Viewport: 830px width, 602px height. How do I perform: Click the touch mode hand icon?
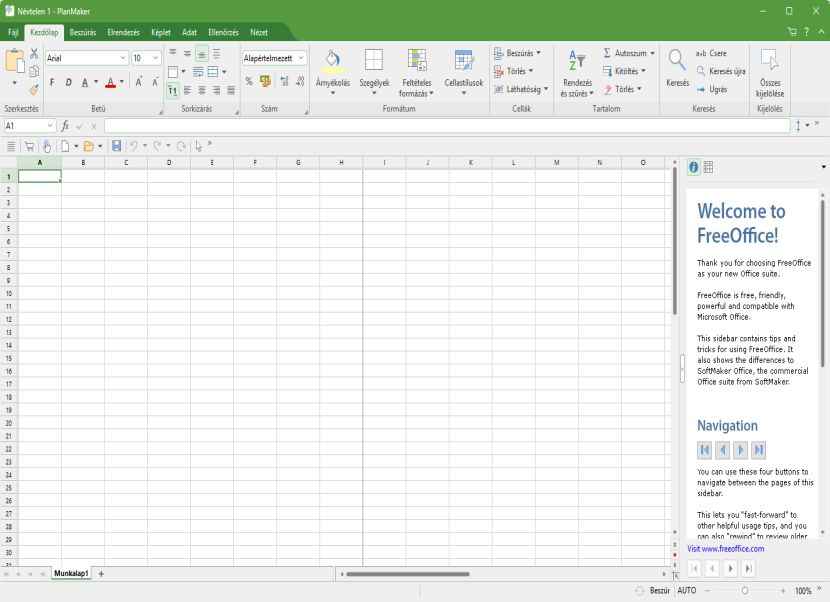pyautogui.click(x=47, y=146)
